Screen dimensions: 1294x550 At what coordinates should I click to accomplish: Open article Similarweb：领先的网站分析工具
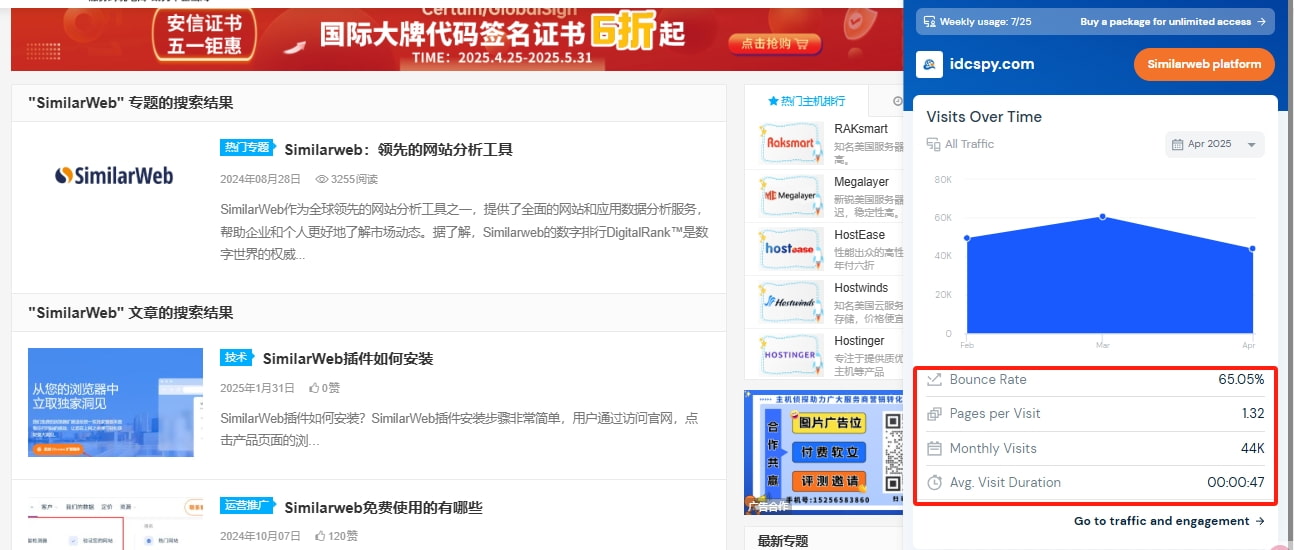click(x=398, y=150)
